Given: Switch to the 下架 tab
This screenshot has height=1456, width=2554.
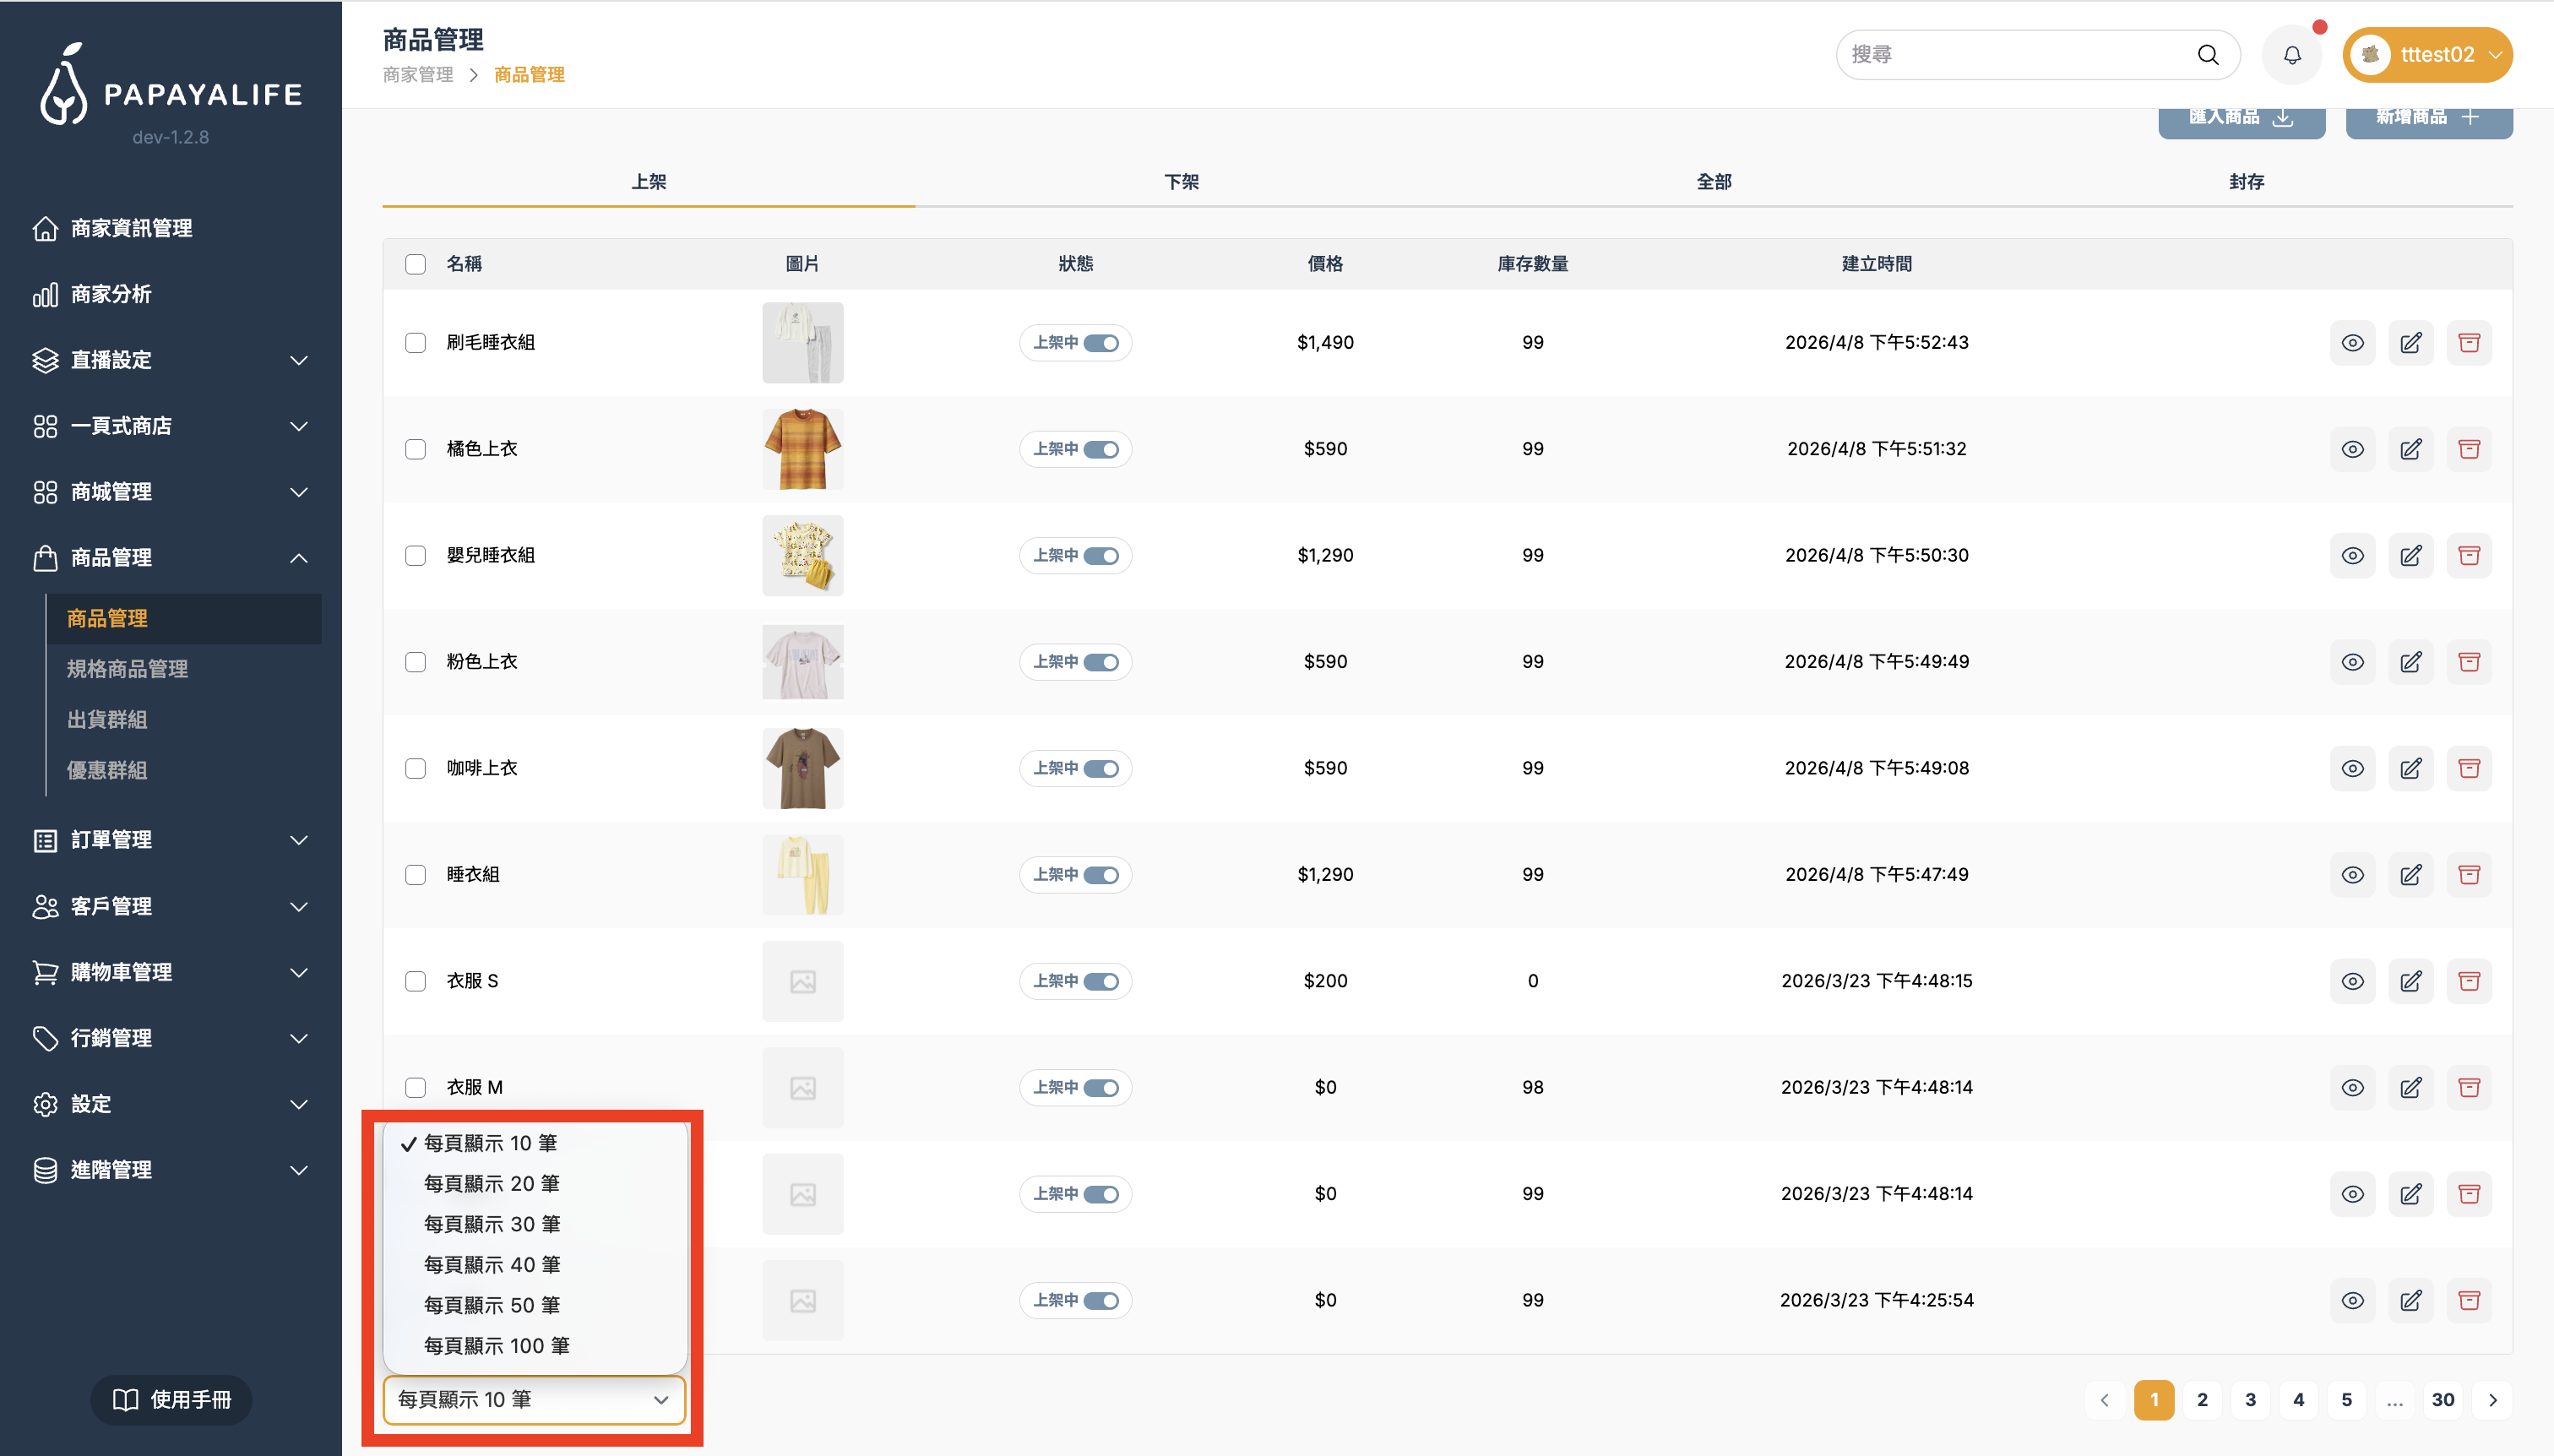Looking at the screenshot, I should click(1181, 182).
